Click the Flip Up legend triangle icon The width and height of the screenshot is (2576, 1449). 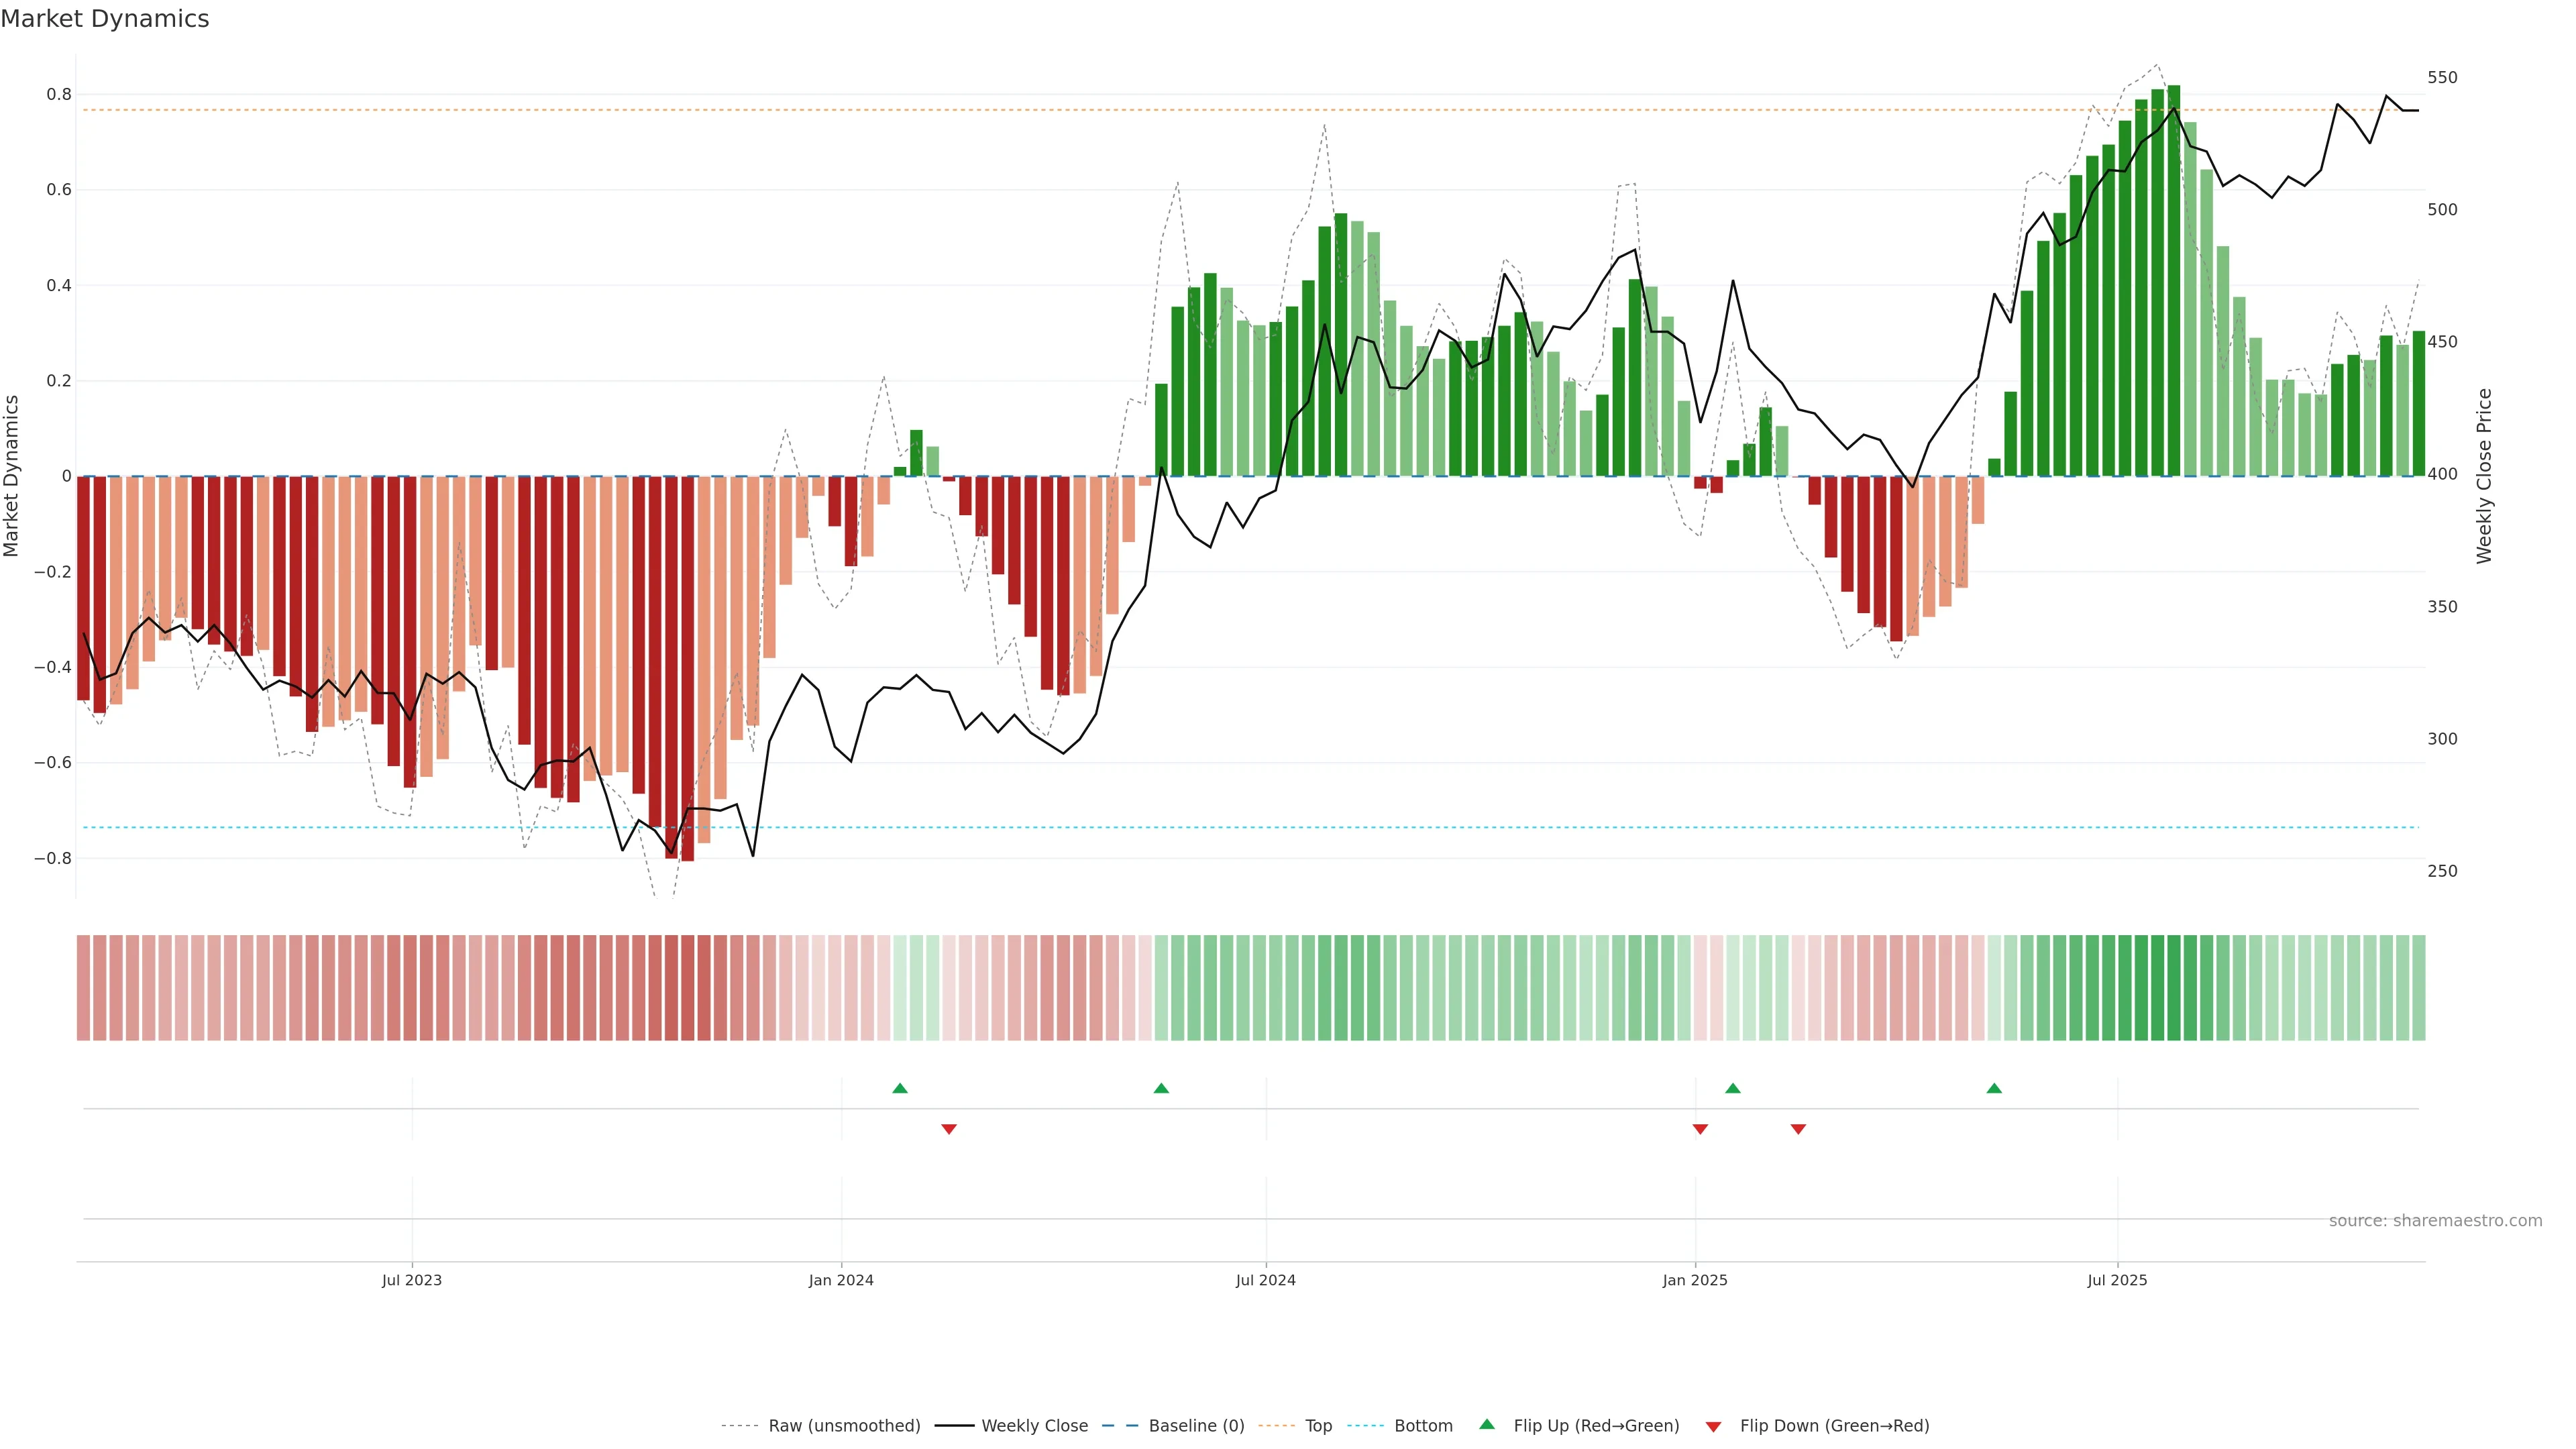[x=1487, y=1424]
